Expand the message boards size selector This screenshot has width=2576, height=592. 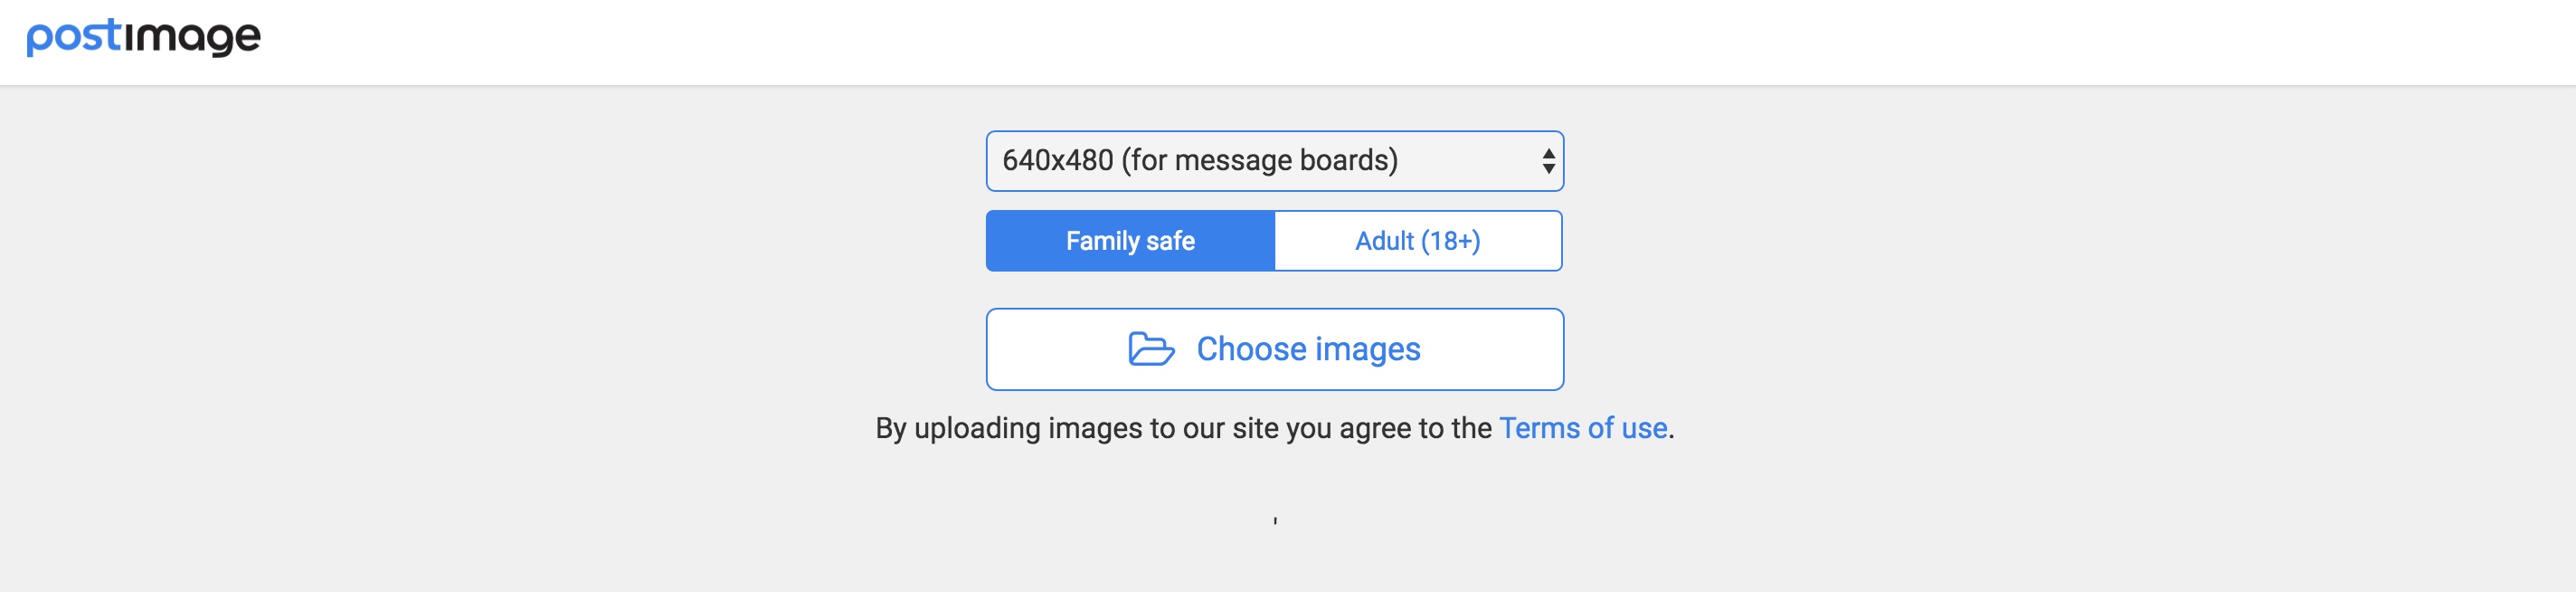(x=1274, y=161)
